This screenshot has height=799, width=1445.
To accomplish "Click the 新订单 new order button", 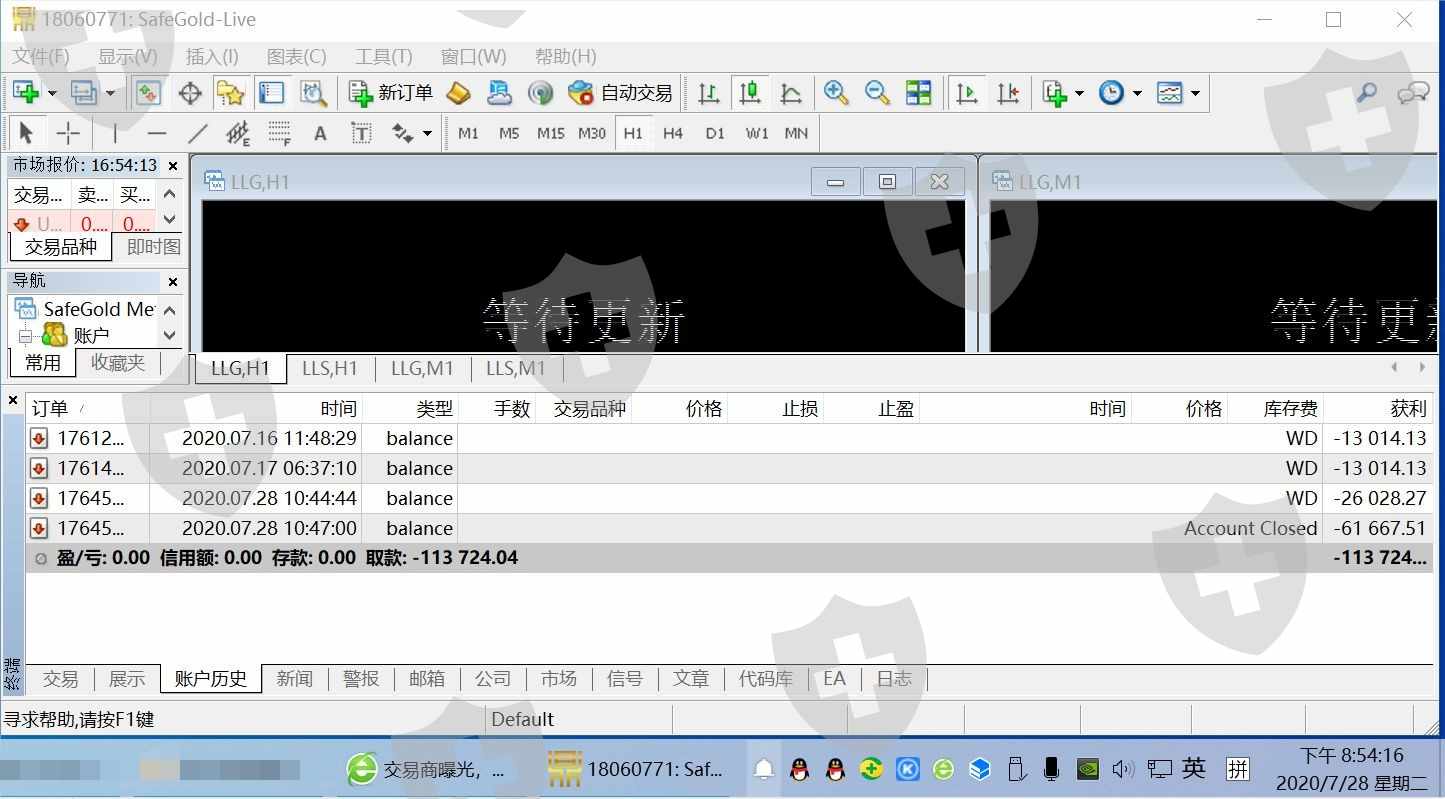I will coord(390,93).
